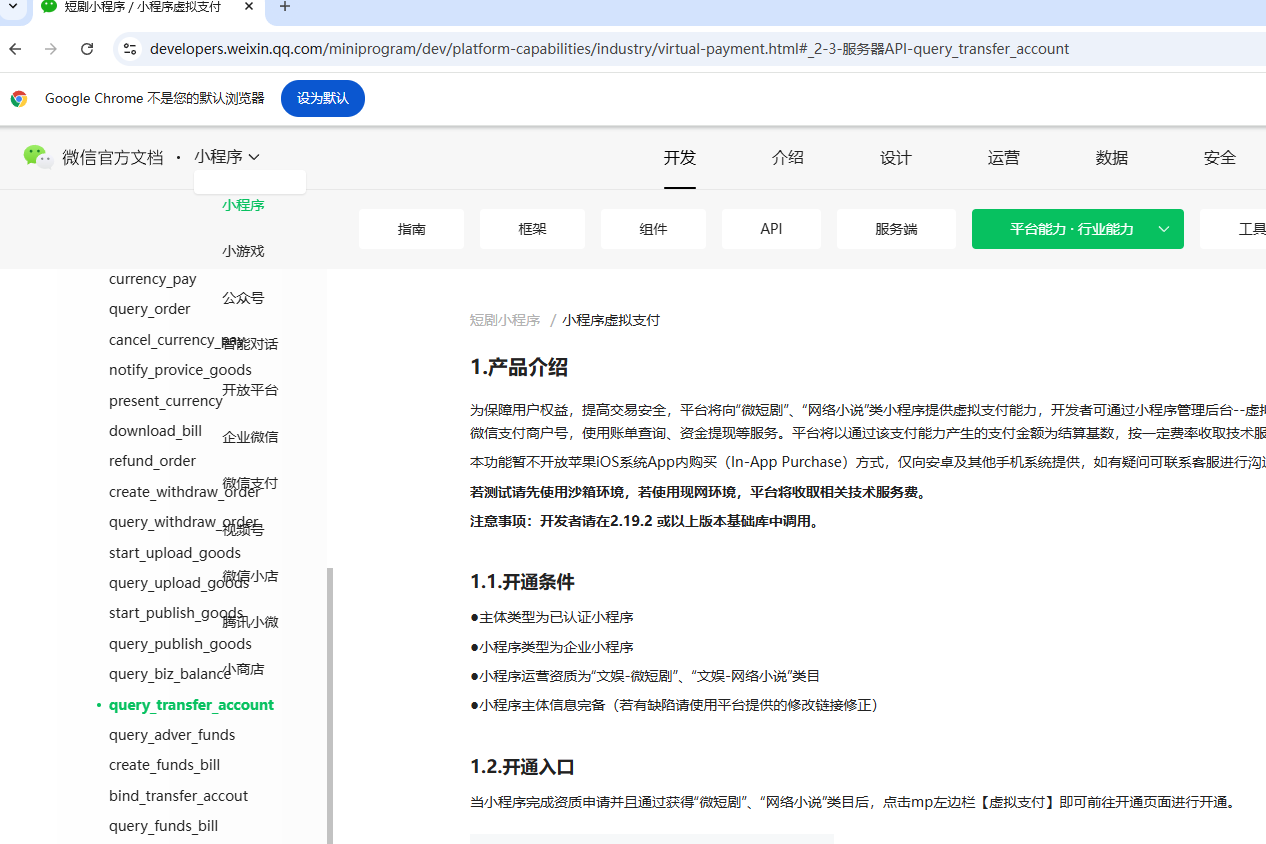The image size is (1266, 844).
Task: Click the 指南 sub-navigation button
Action: [411, 229]
